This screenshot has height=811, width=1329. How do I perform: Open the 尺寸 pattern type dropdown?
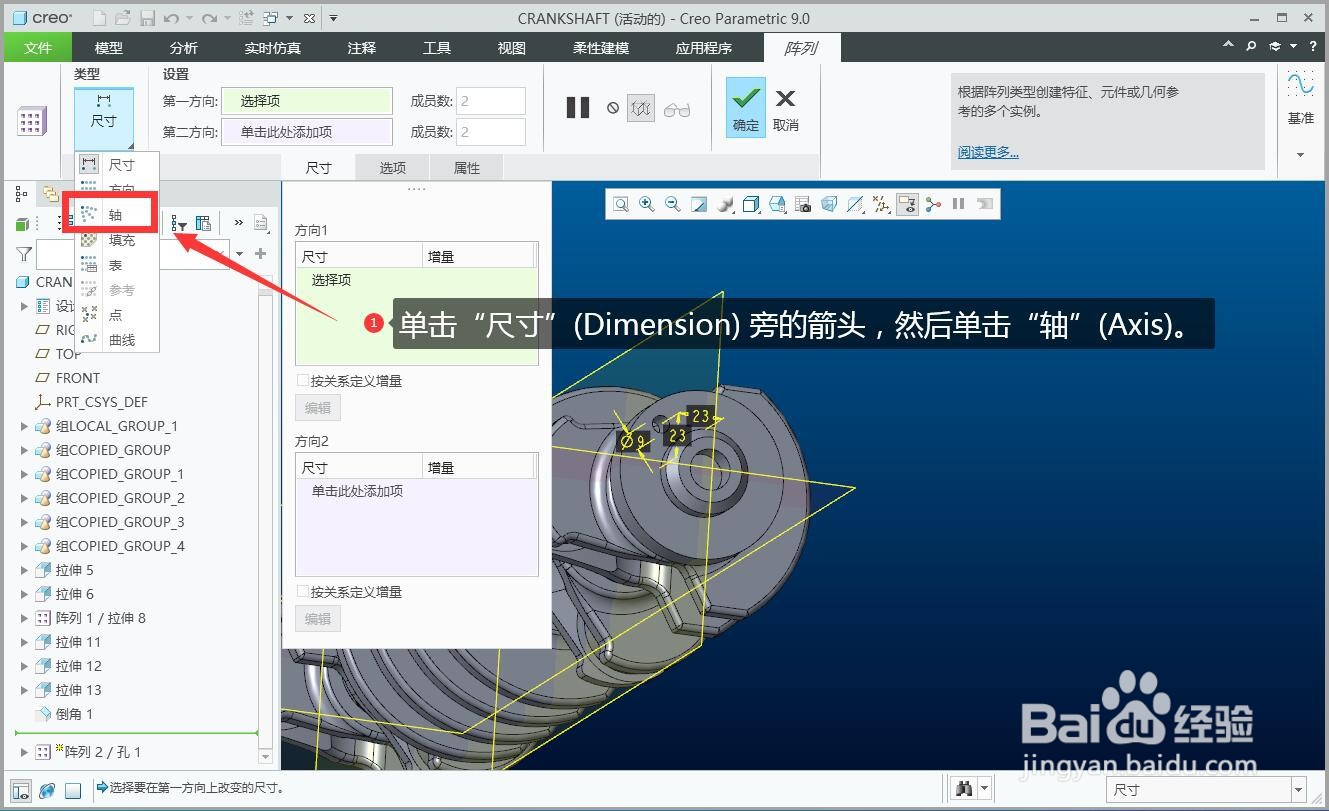[104, 119]
